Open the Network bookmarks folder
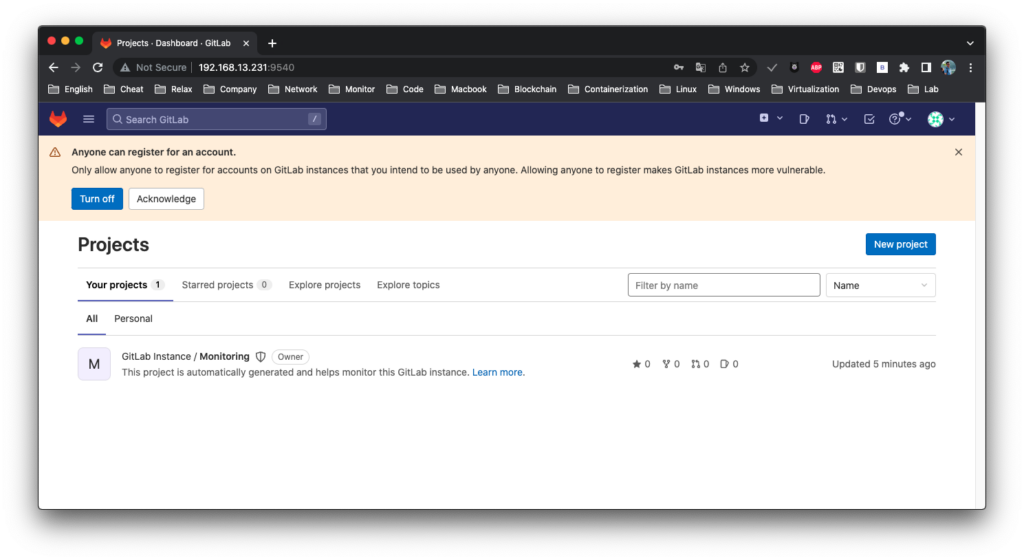 point(293,89)
